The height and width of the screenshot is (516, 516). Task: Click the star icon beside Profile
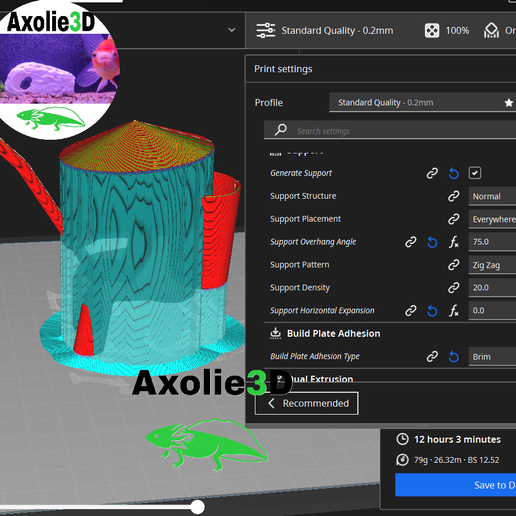[509, 103]
